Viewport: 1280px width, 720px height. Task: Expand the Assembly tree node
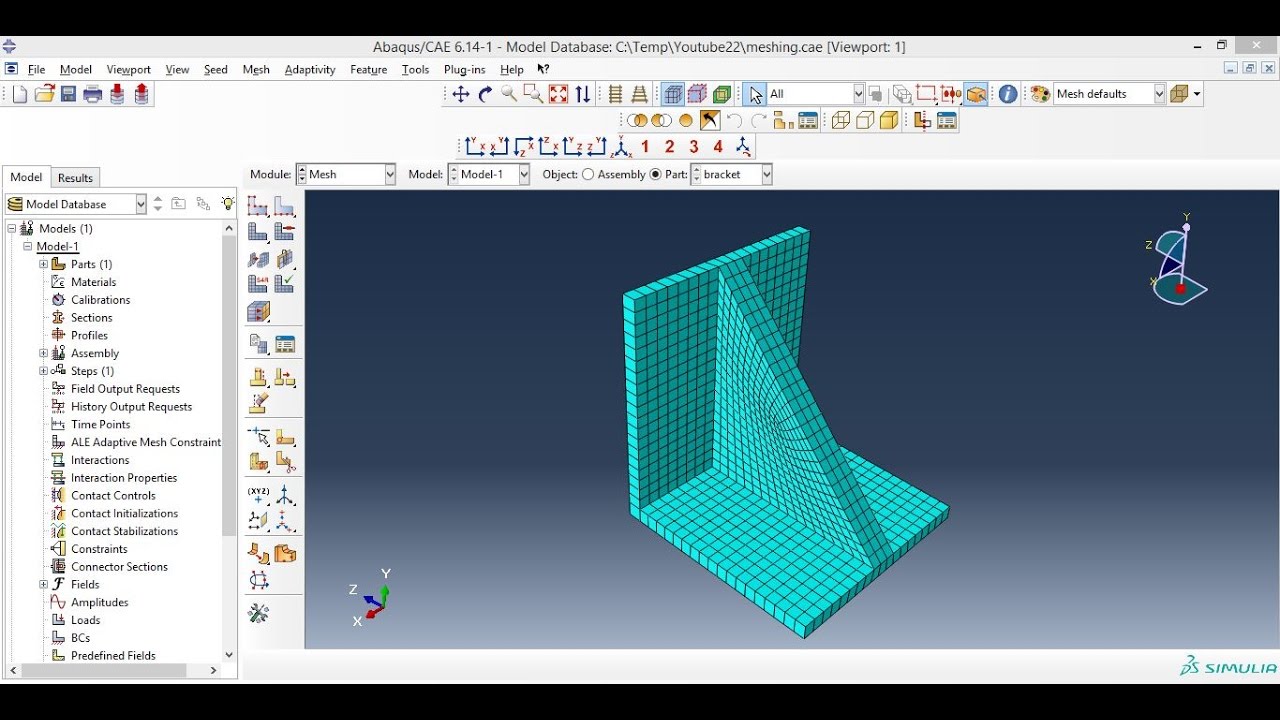point(43,353)
